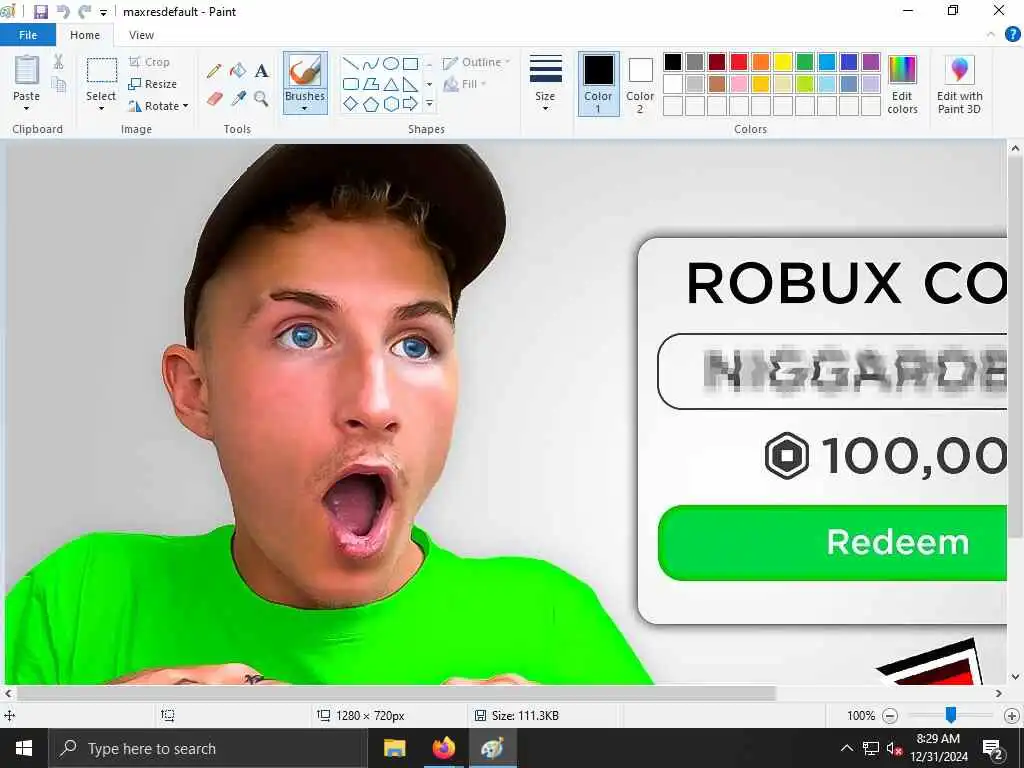Open the notification center icon

tap(993, 748)
